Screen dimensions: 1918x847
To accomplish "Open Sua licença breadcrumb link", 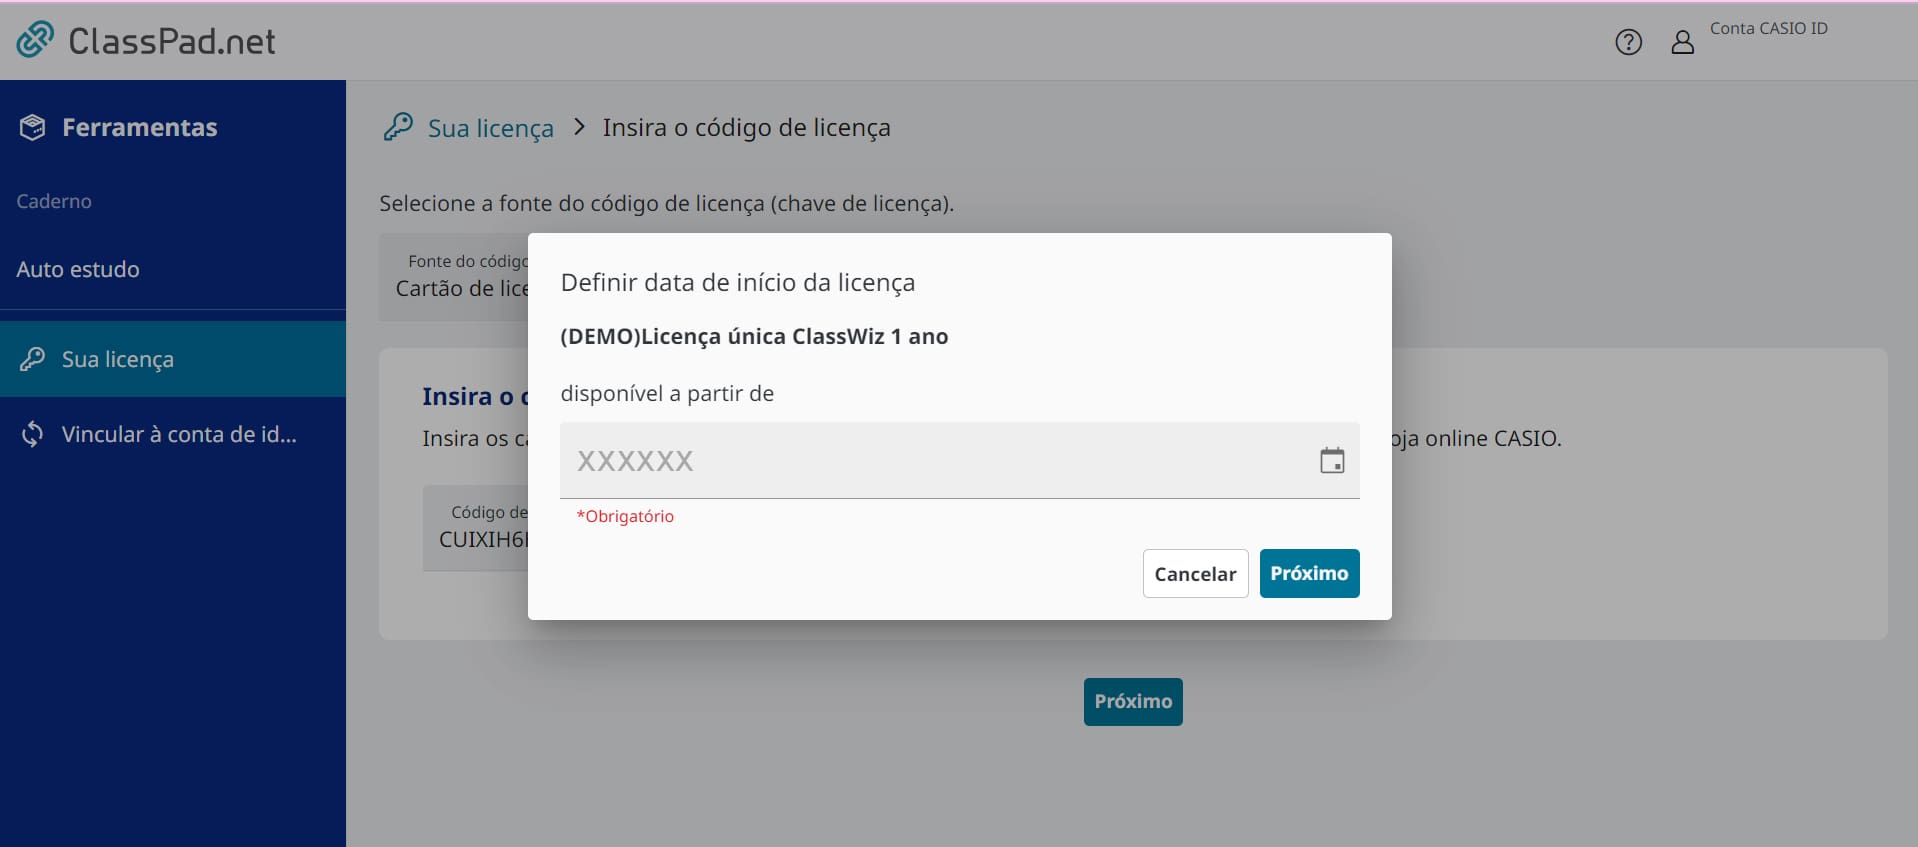I will tap(490, 128).
